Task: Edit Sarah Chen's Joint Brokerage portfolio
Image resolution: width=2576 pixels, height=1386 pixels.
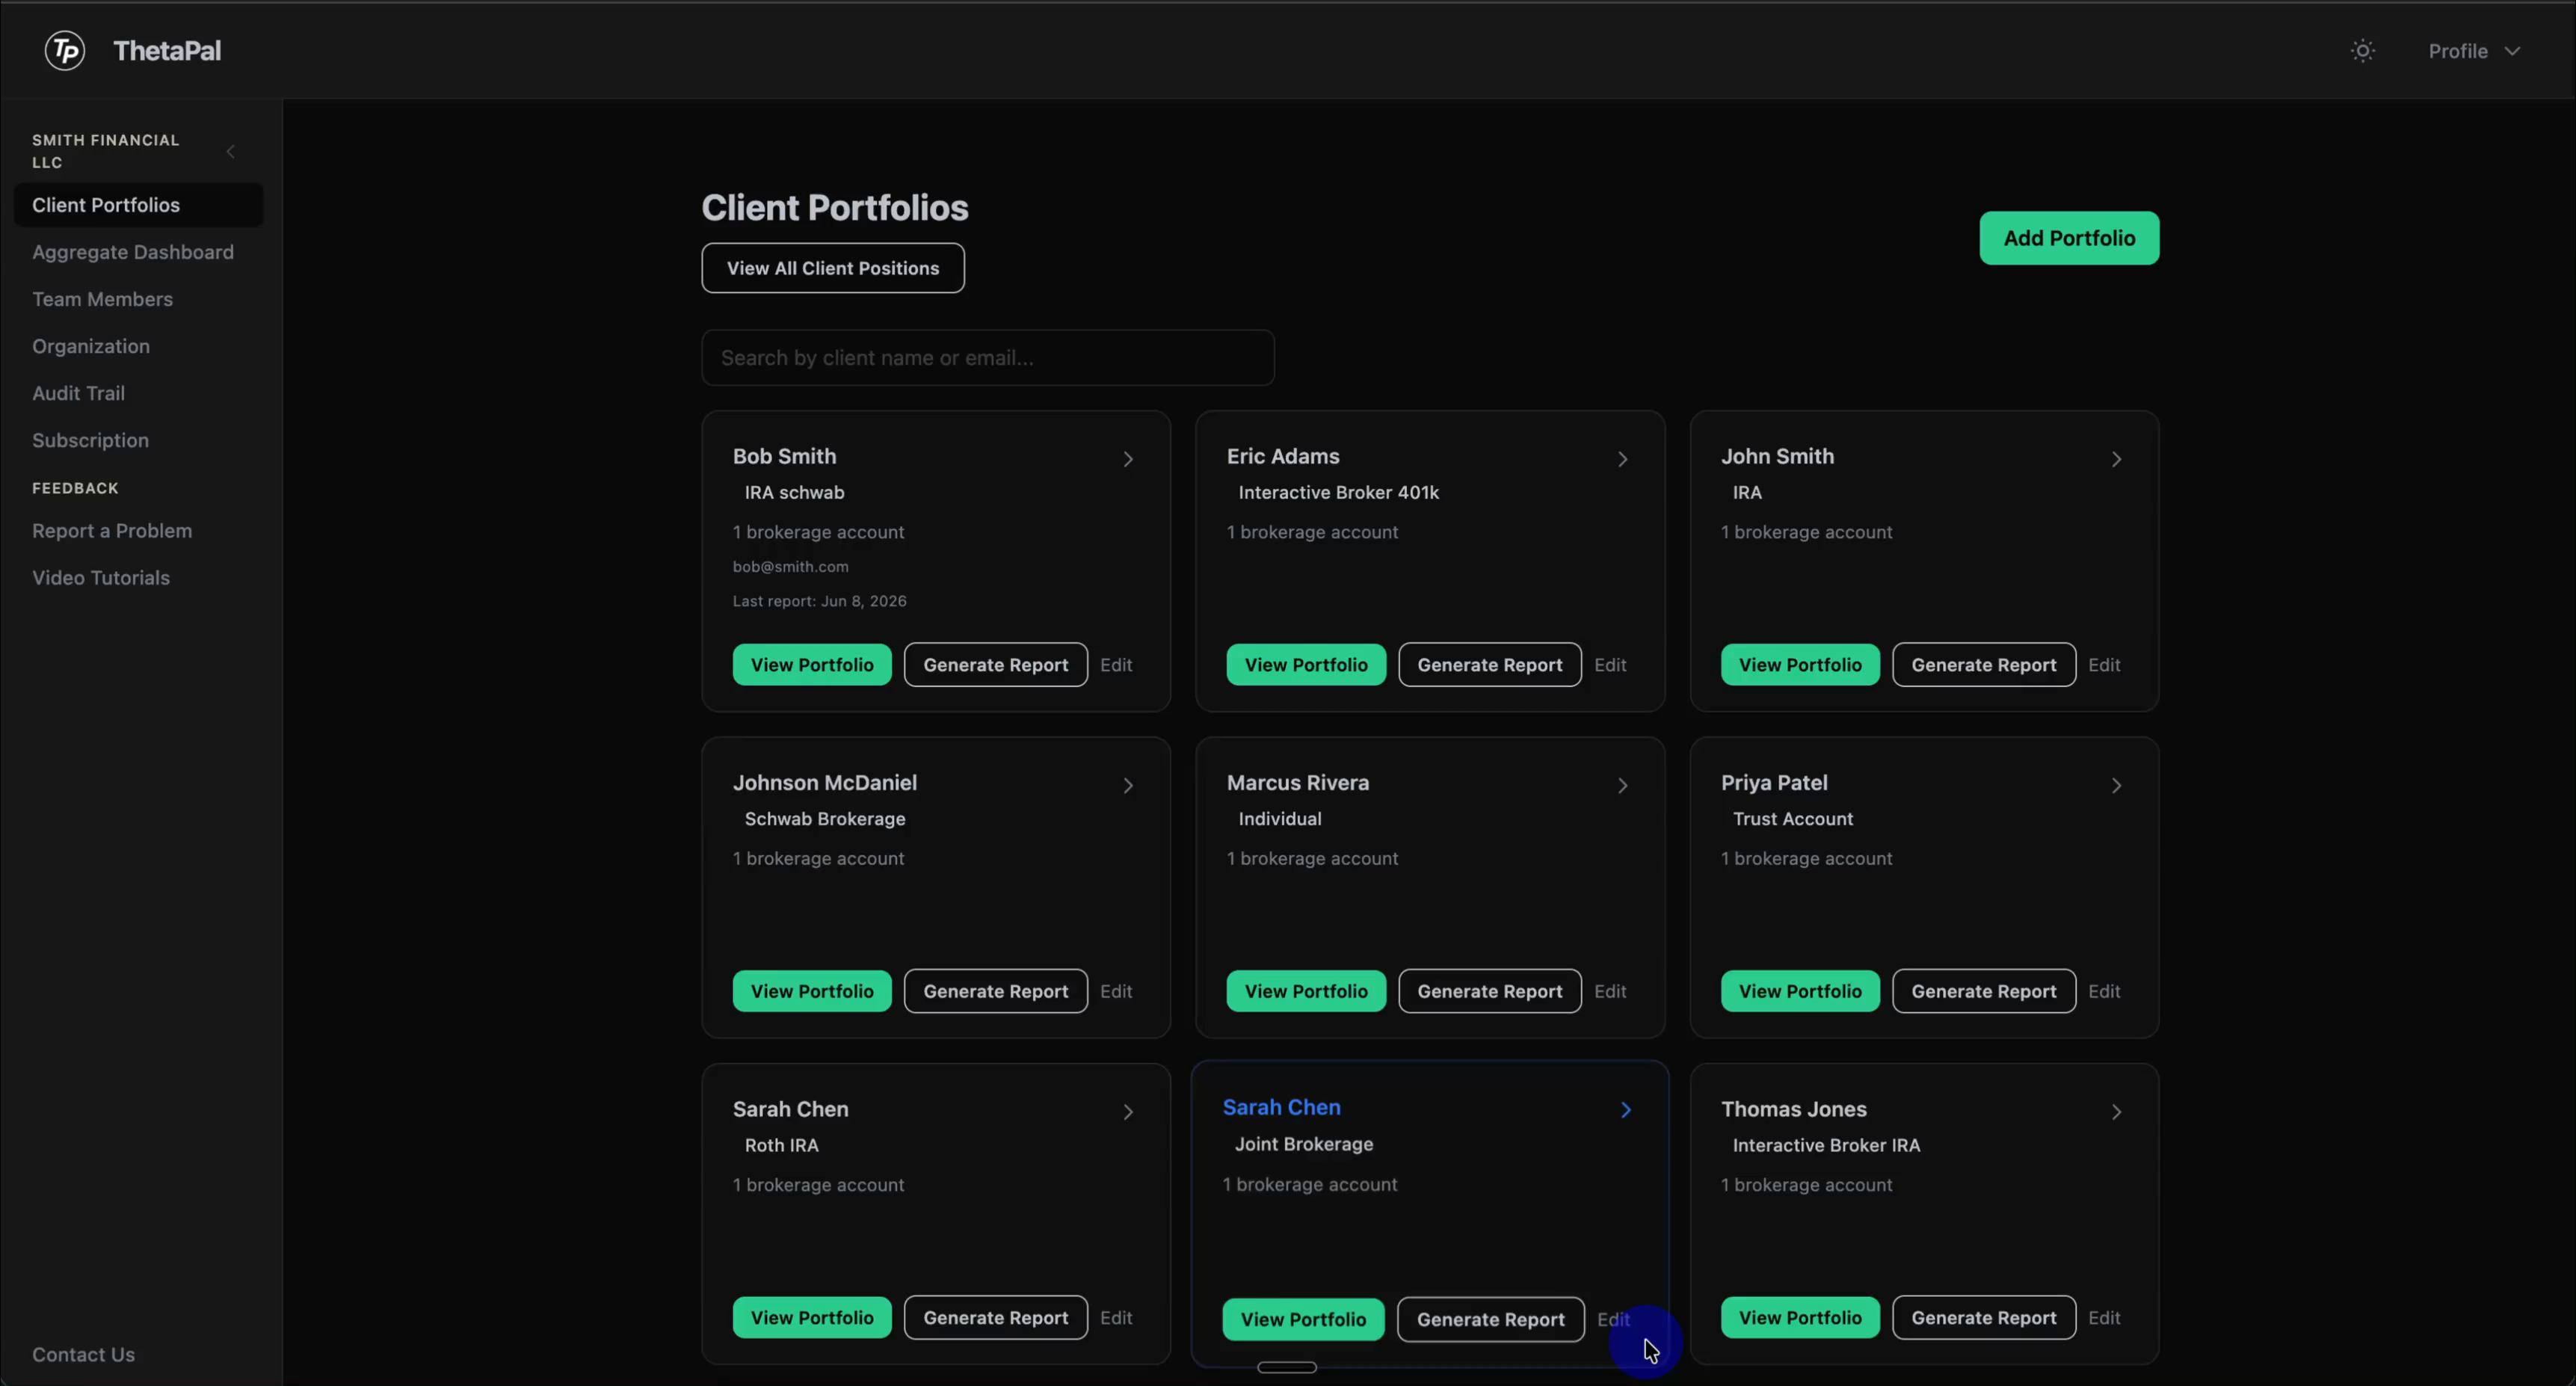Action: click(1613, 1320)
